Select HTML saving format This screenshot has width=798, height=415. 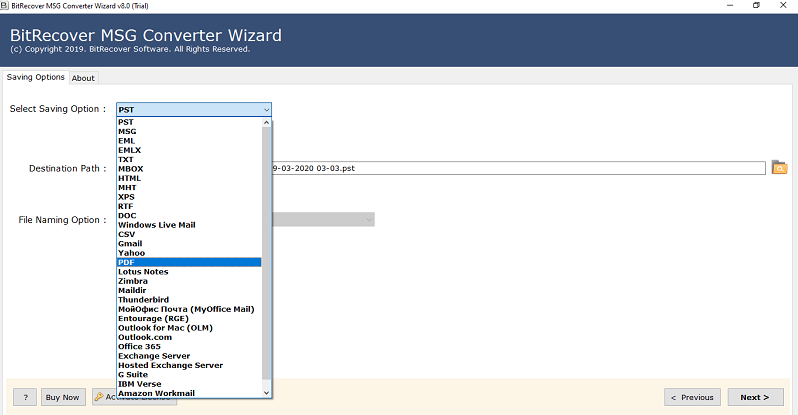coord(189,178)
